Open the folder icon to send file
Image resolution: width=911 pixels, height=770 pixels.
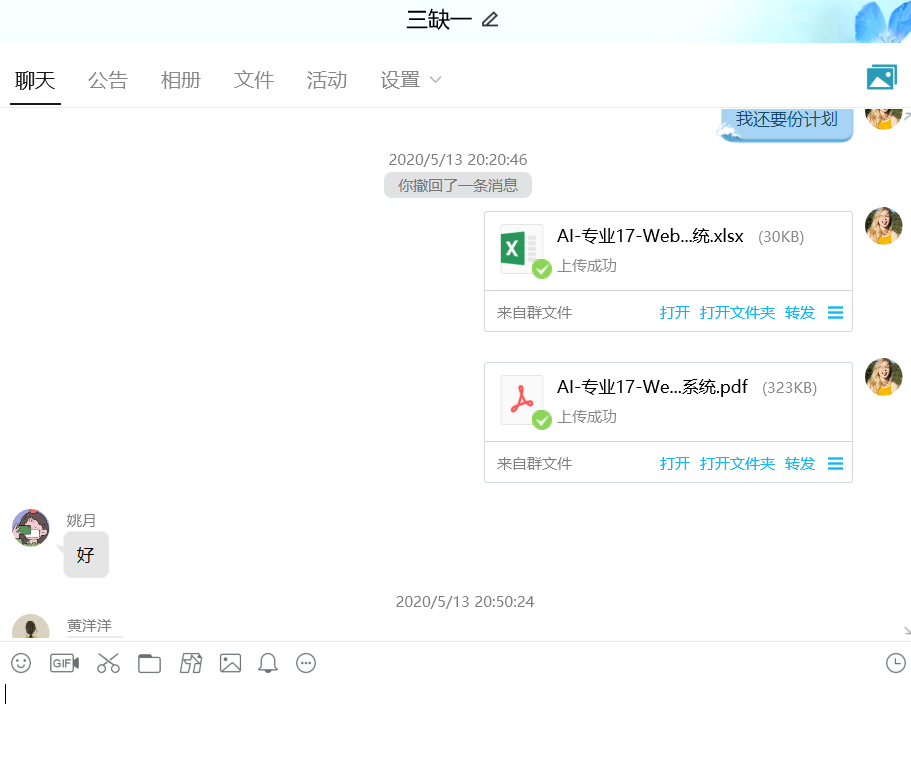point(149,663)
